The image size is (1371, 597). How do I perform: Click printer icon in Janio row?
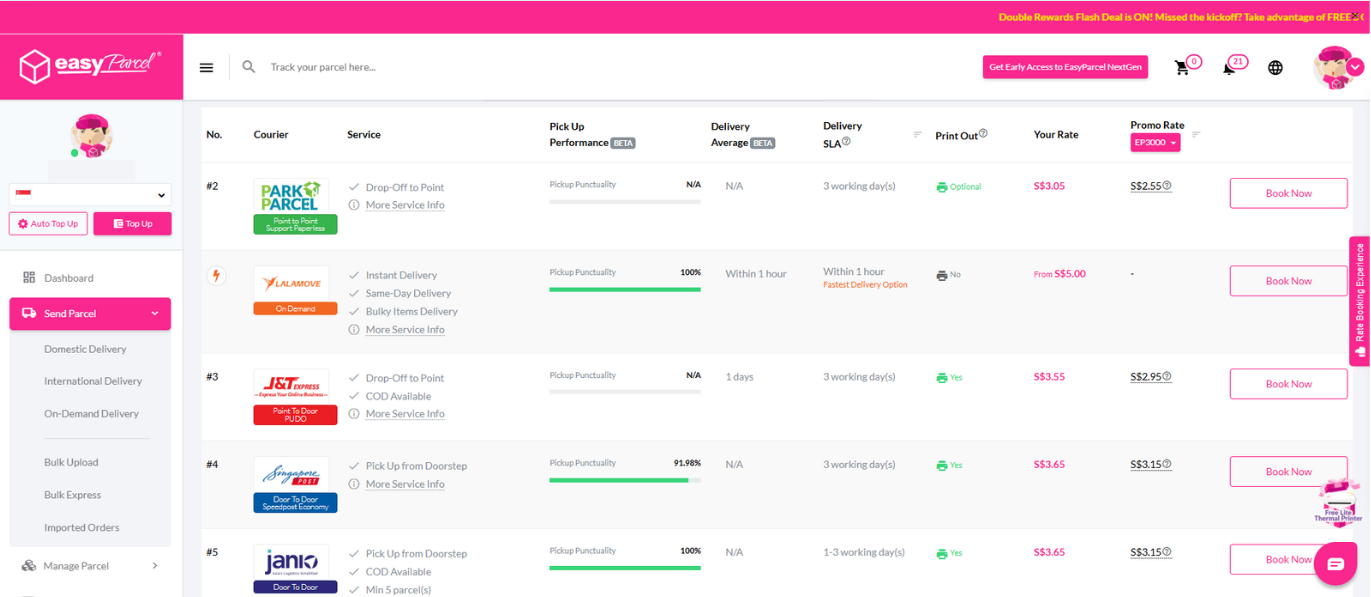point(941,554)
